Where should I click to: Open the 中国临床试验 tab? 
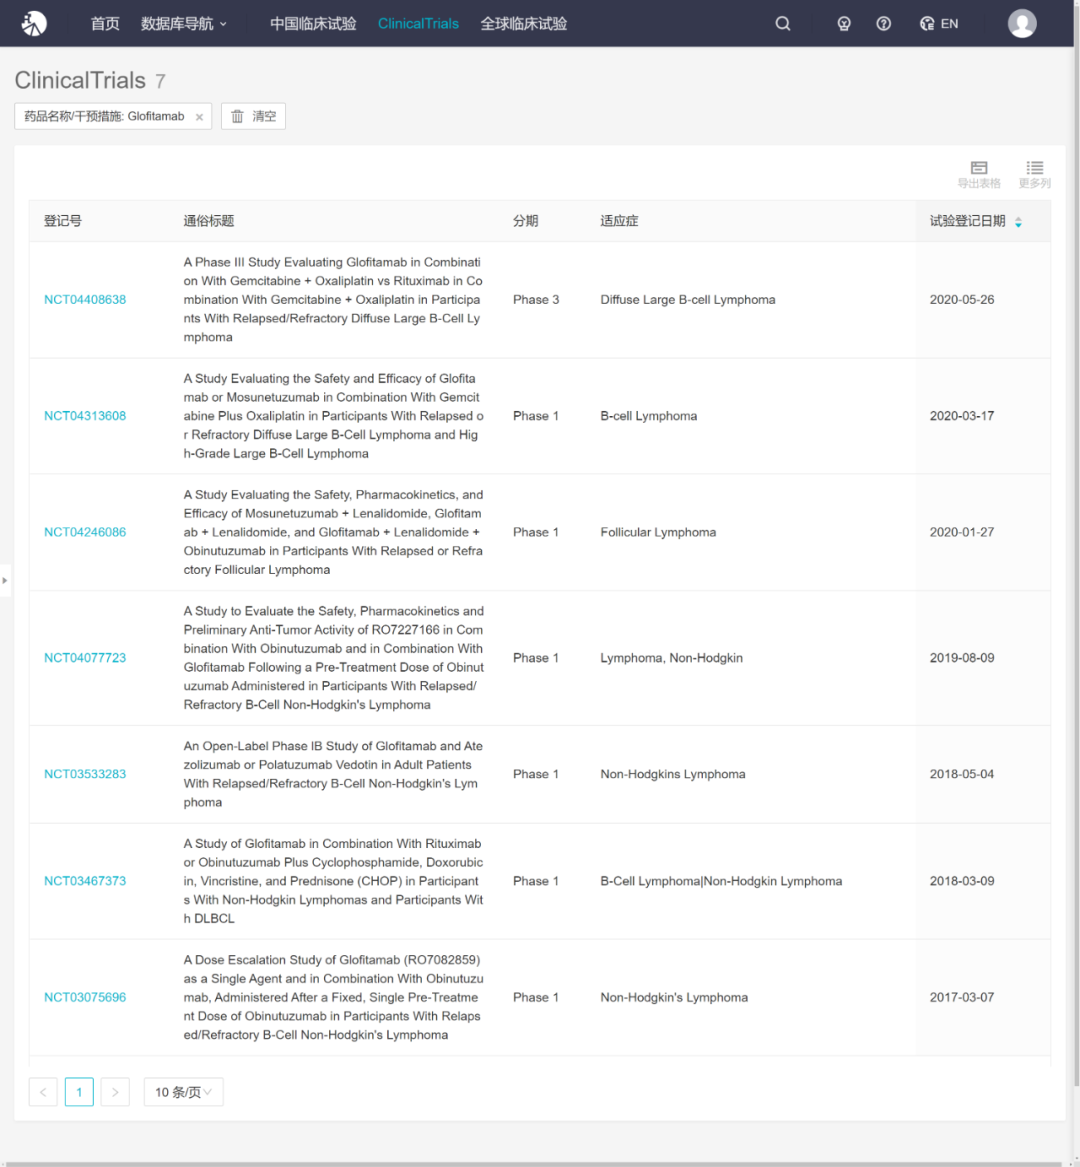pos(313,24)
